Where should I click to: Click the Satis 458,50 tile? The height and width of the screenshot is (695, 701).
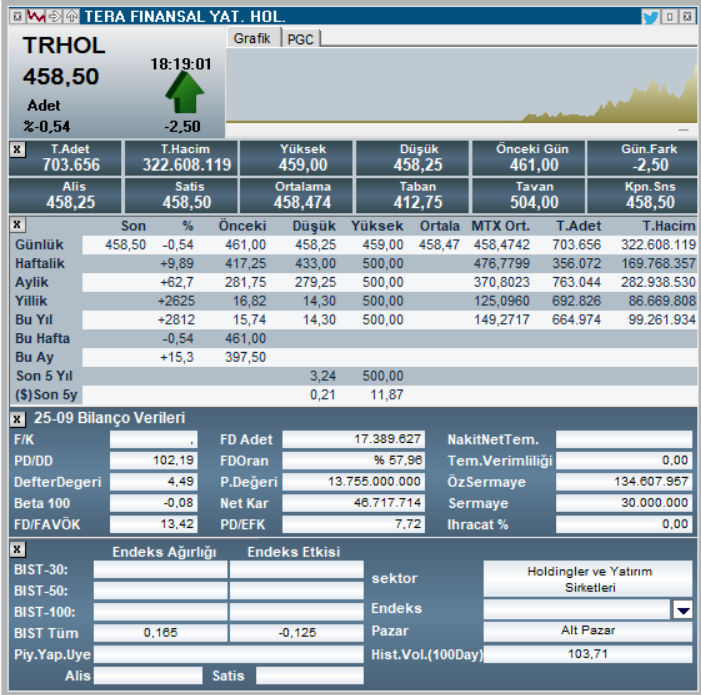pyautogui.click(x=182, y=195)
